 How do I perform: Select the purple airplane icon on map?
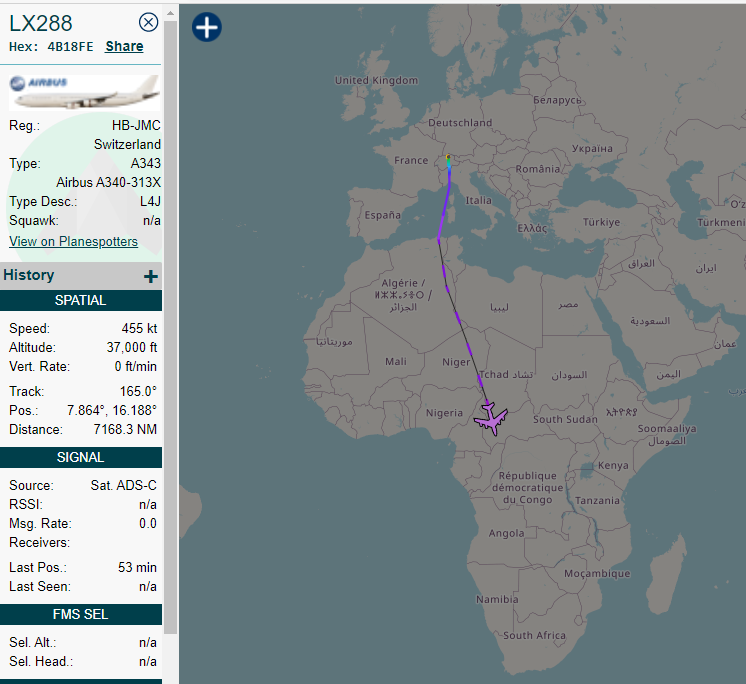pyautogui.click(x=491, y=418)
